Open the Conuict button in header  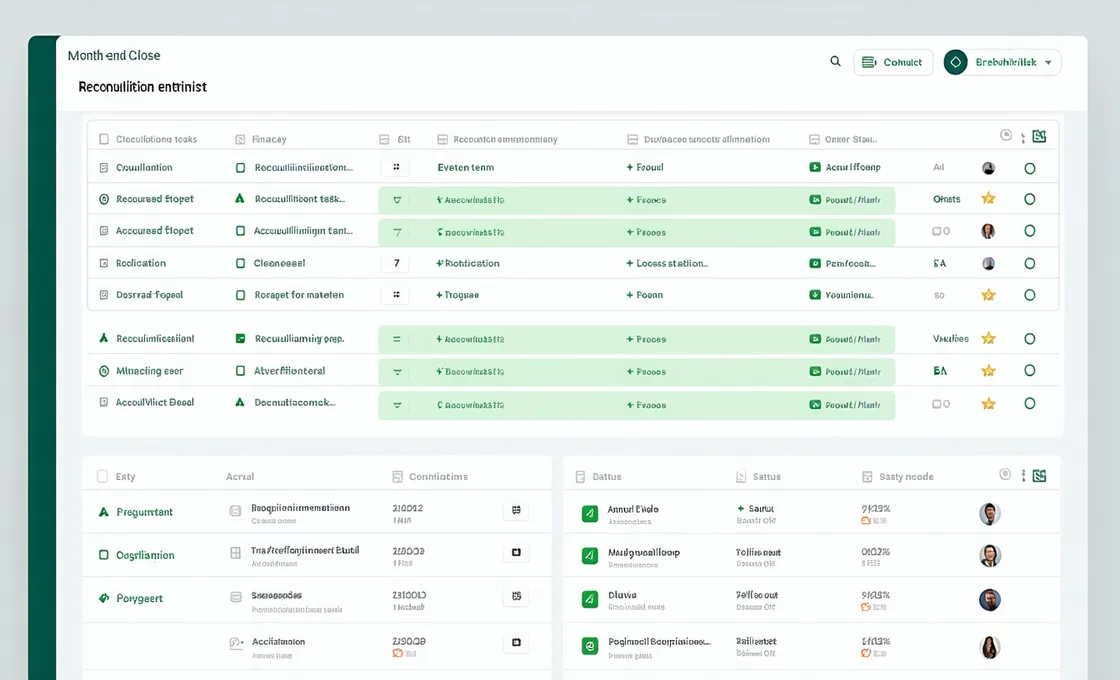pyautogui.click(x=893, y=62)
